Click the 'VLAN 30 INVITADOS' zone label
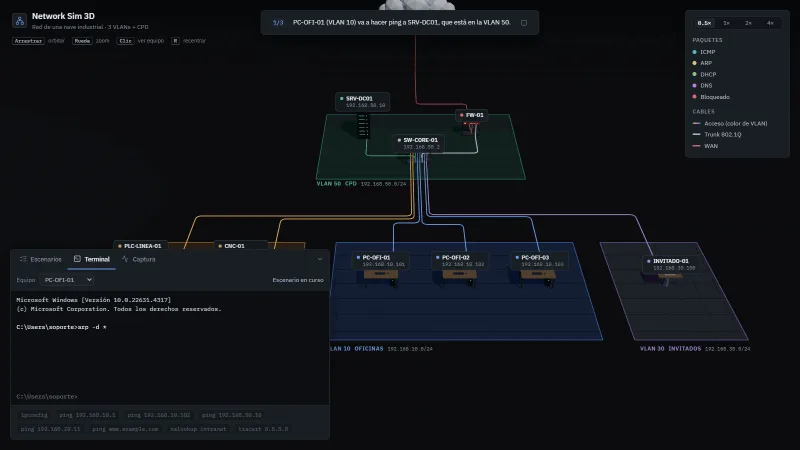 tap(670, 349)
